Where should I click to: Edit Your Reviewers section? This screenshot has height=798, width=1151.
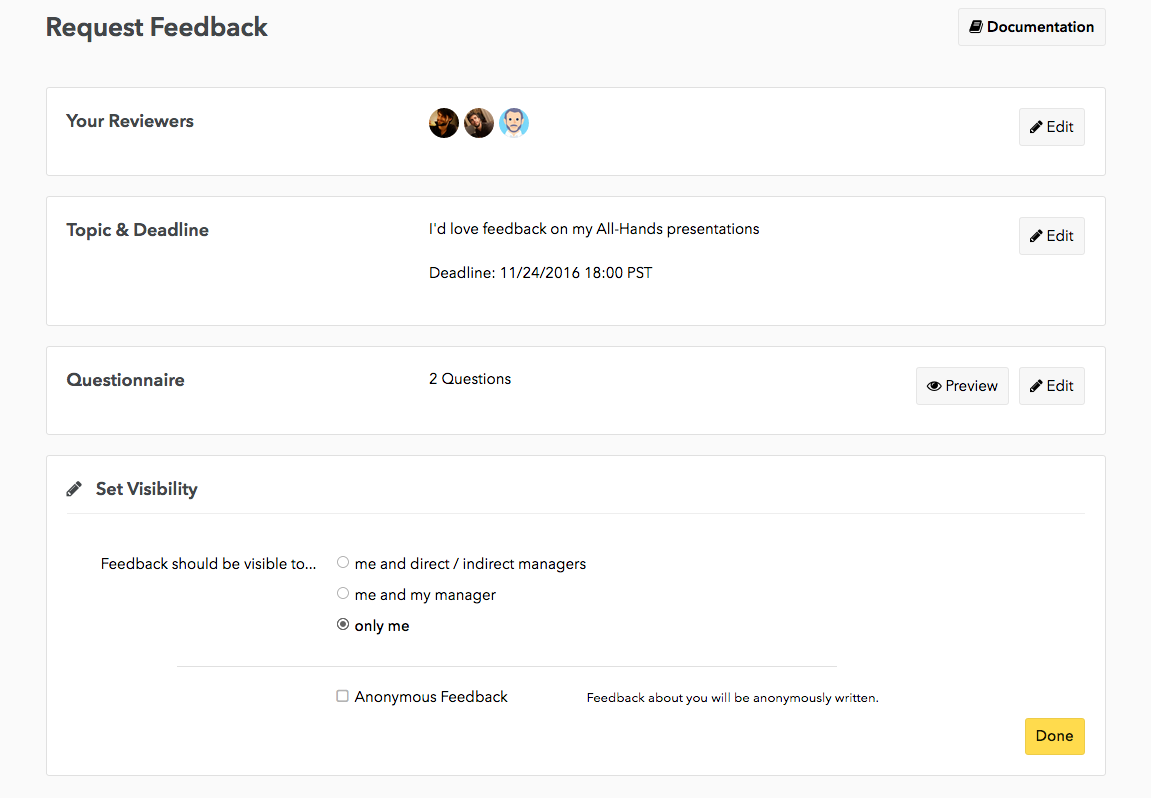click(x=1051, y=127)
